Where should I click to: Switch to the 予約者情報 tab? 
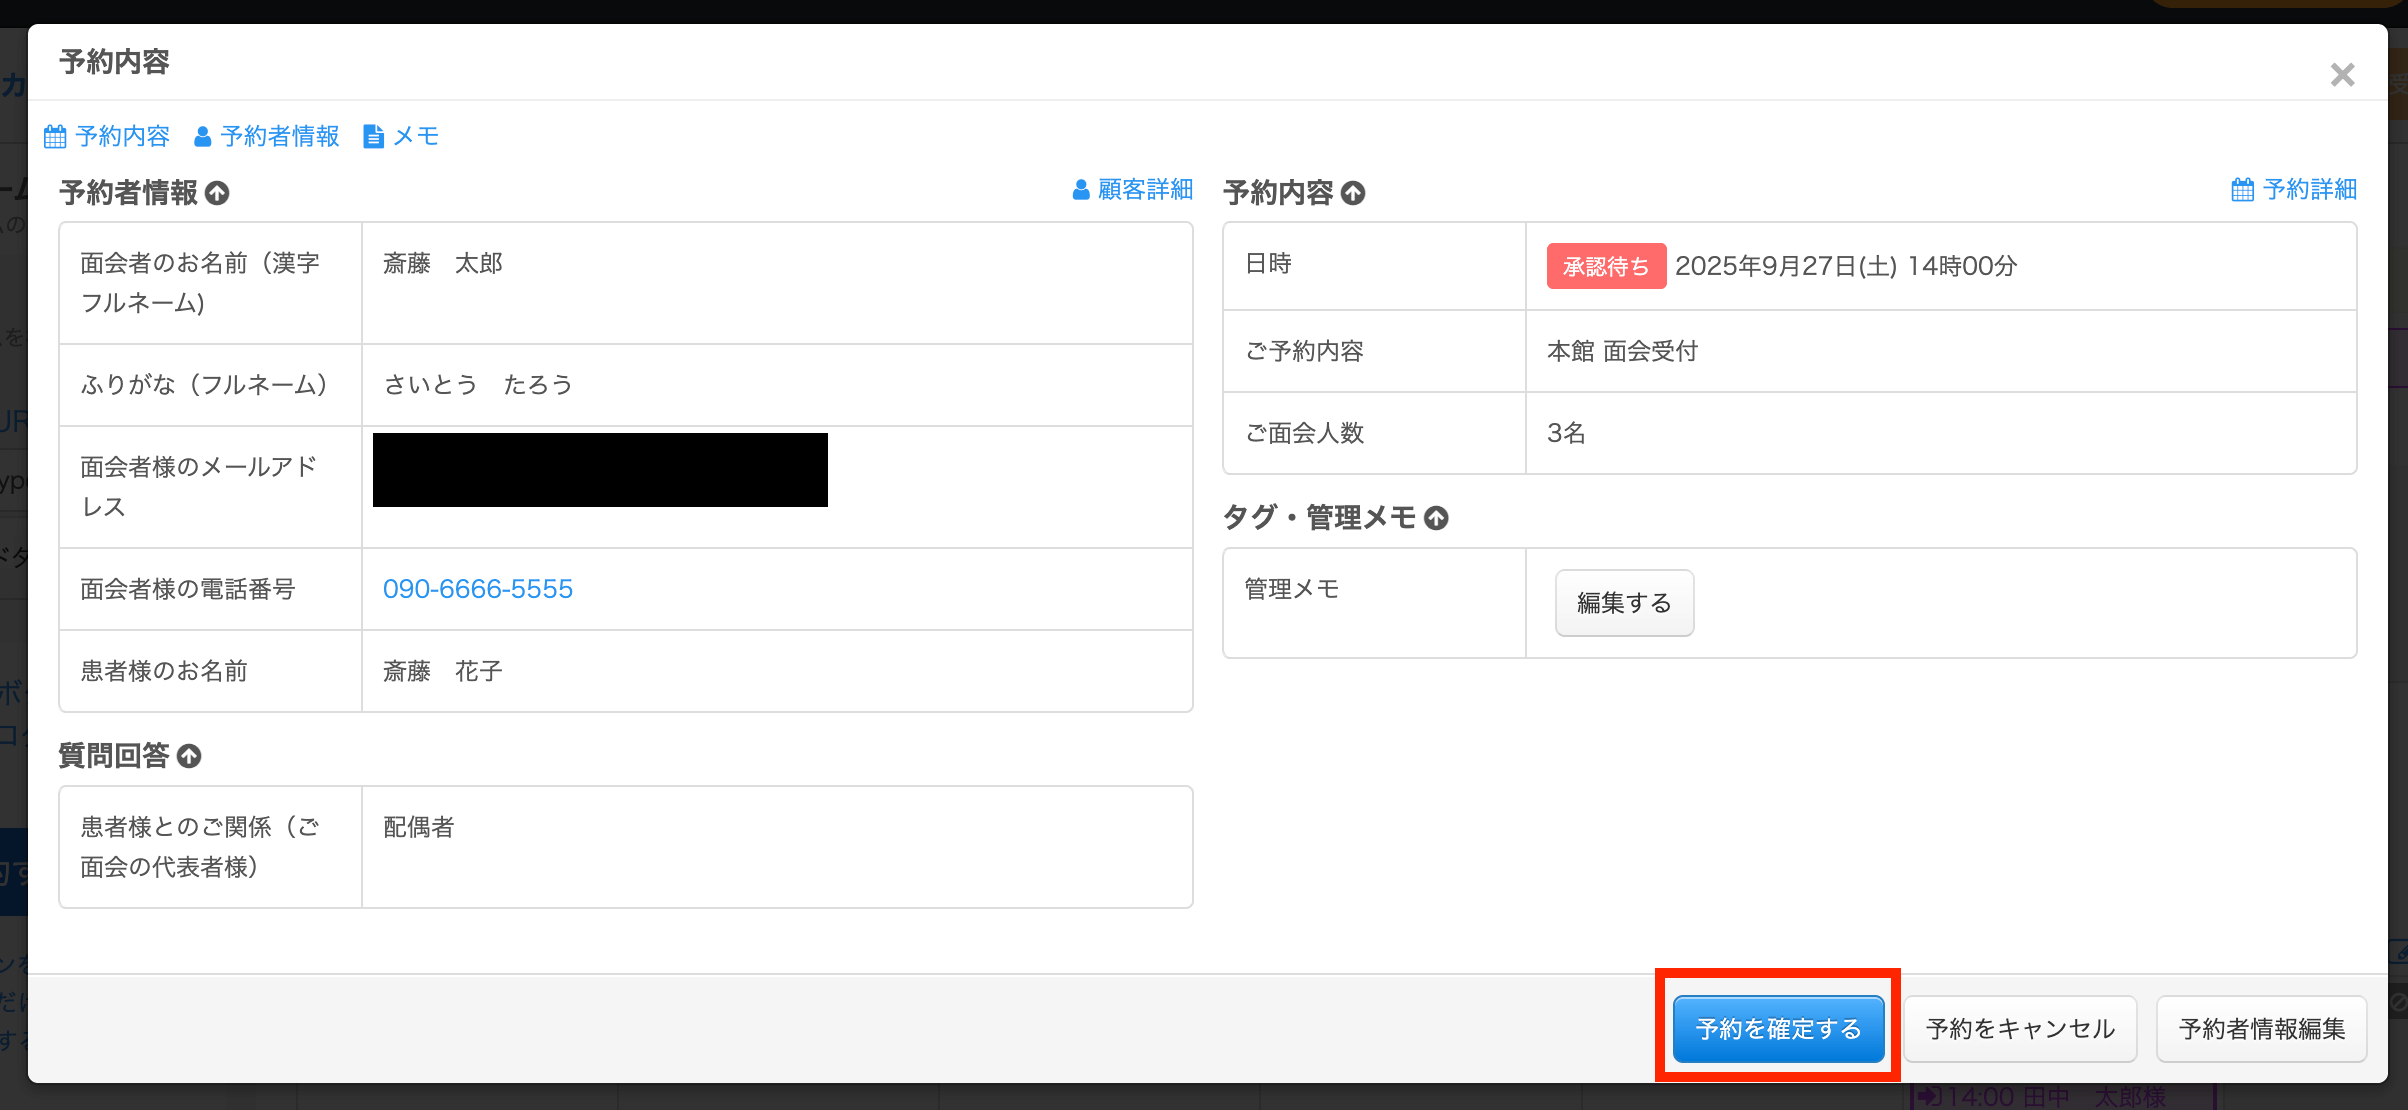(279, 137)
